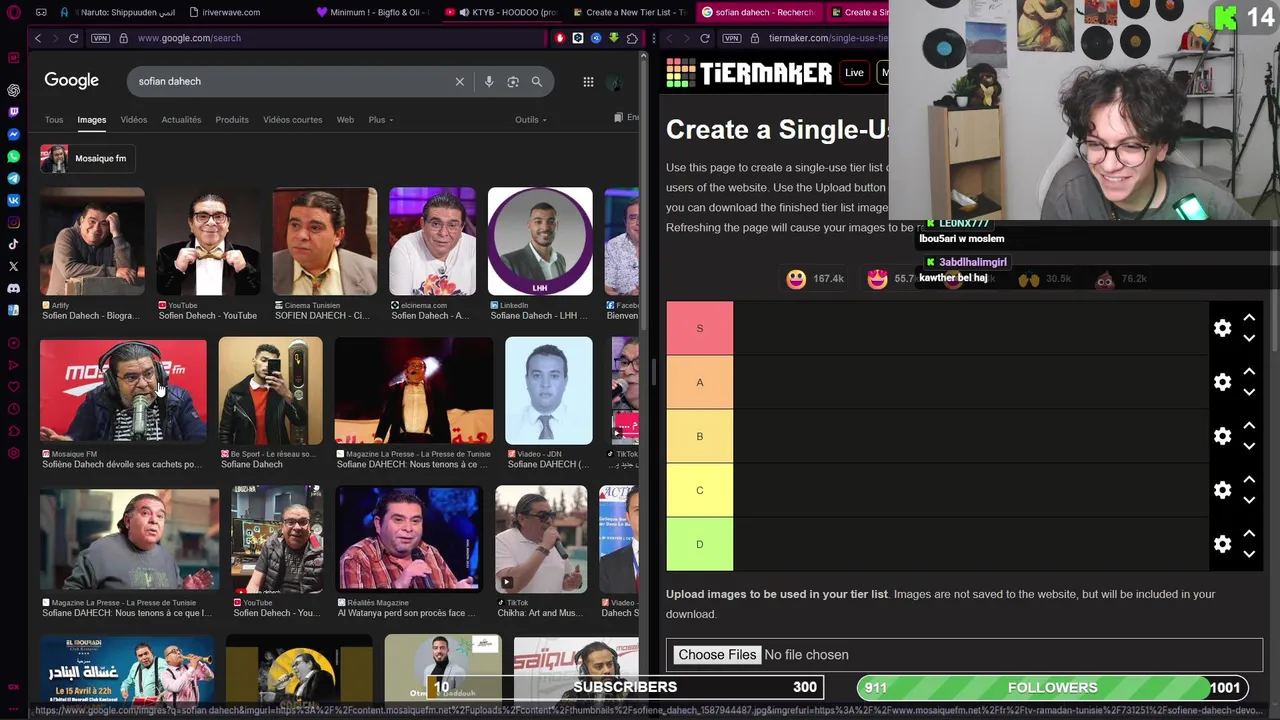1280x720 pixels.
Task: Open Messenger in the browser sidebar
Action: pyautogui.click(x=13, y=134)
